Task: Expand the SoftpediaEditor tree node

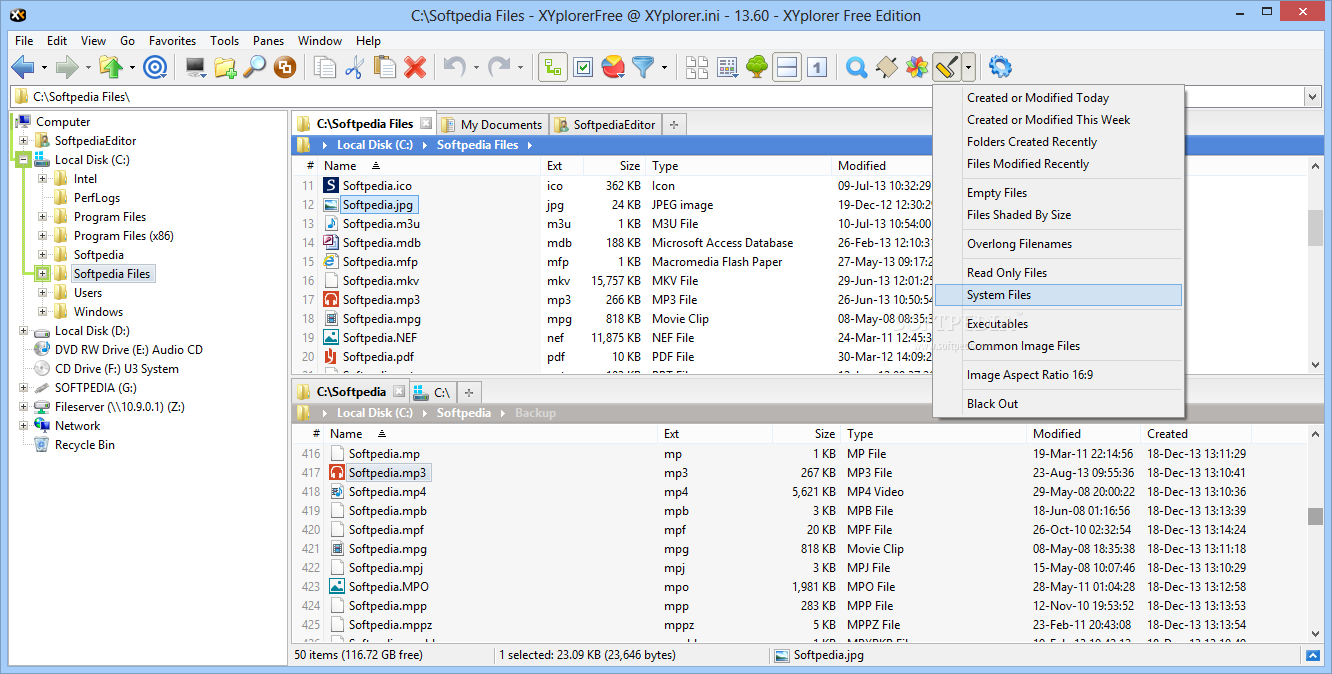Action: point(23,141)
